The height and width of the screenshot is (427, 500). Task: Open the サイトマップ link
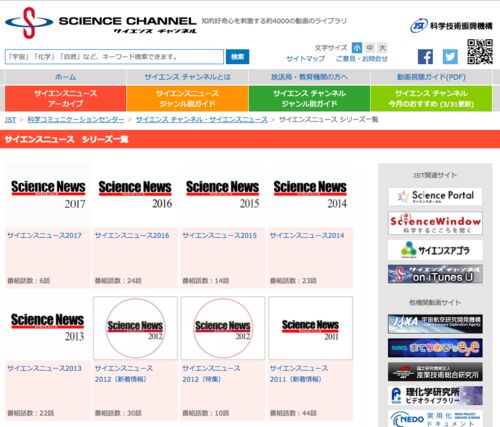coord(306,59)
